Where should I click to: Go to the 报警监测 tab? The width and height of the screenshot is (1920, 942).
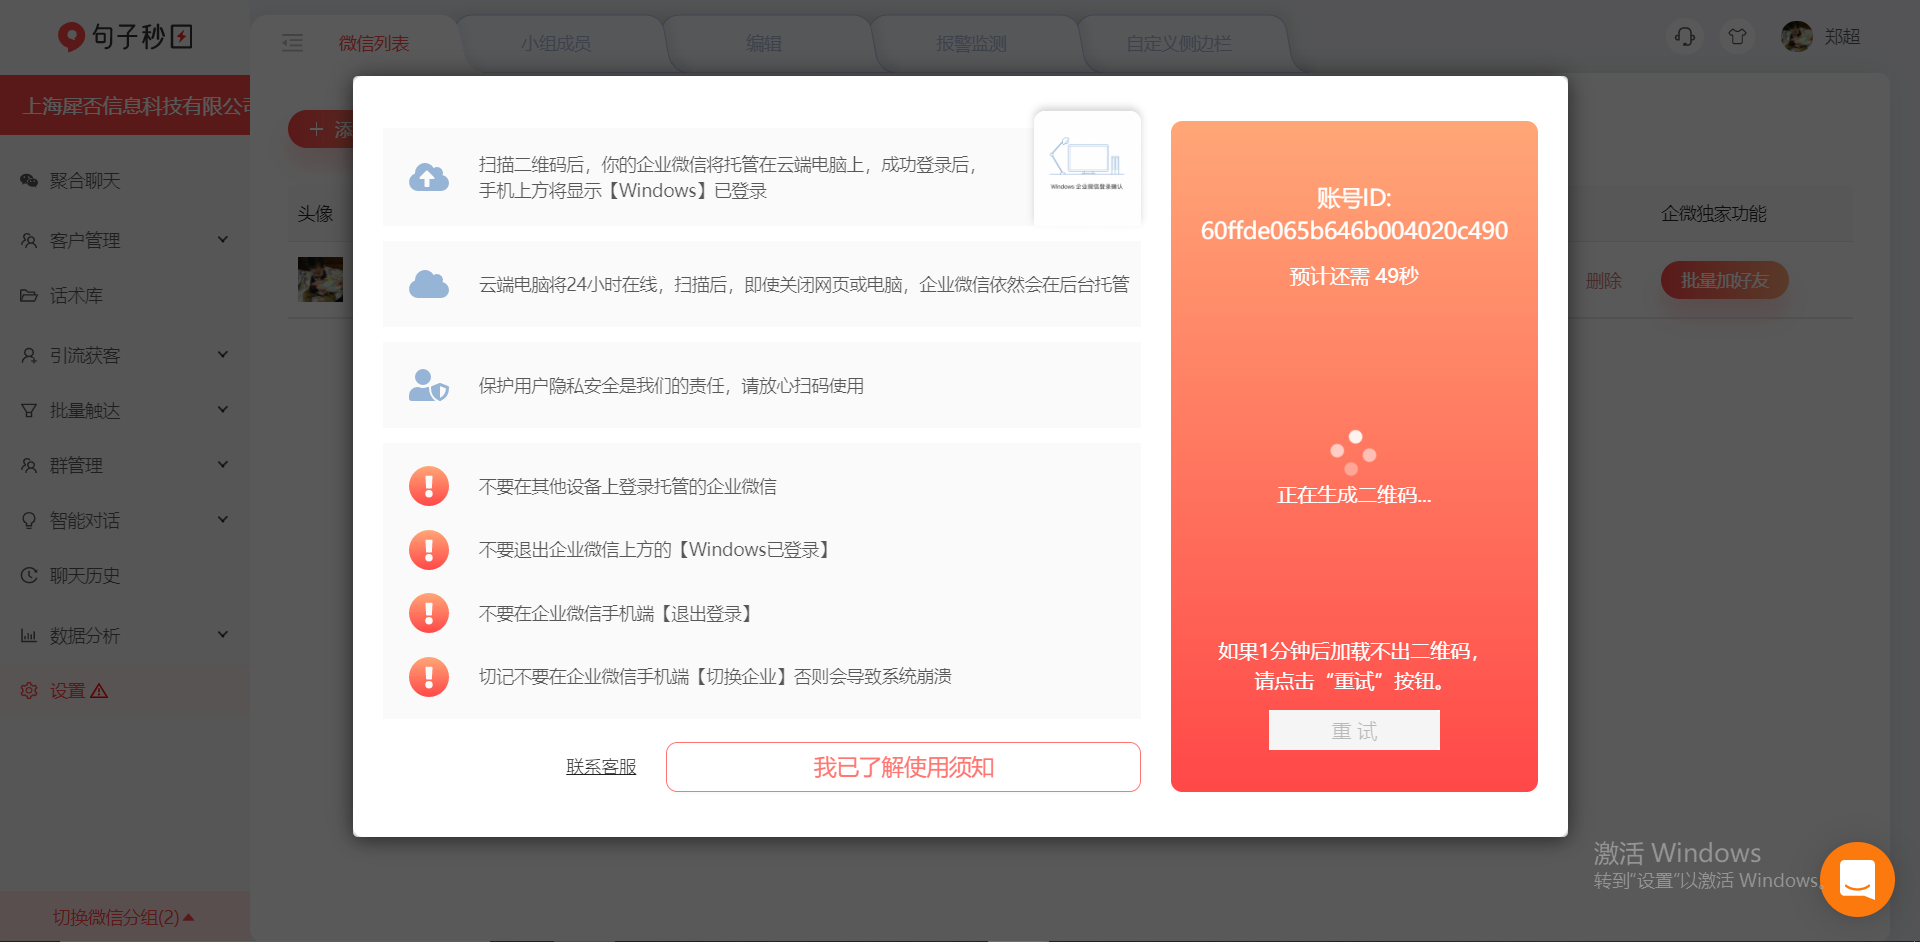point(972,44)
